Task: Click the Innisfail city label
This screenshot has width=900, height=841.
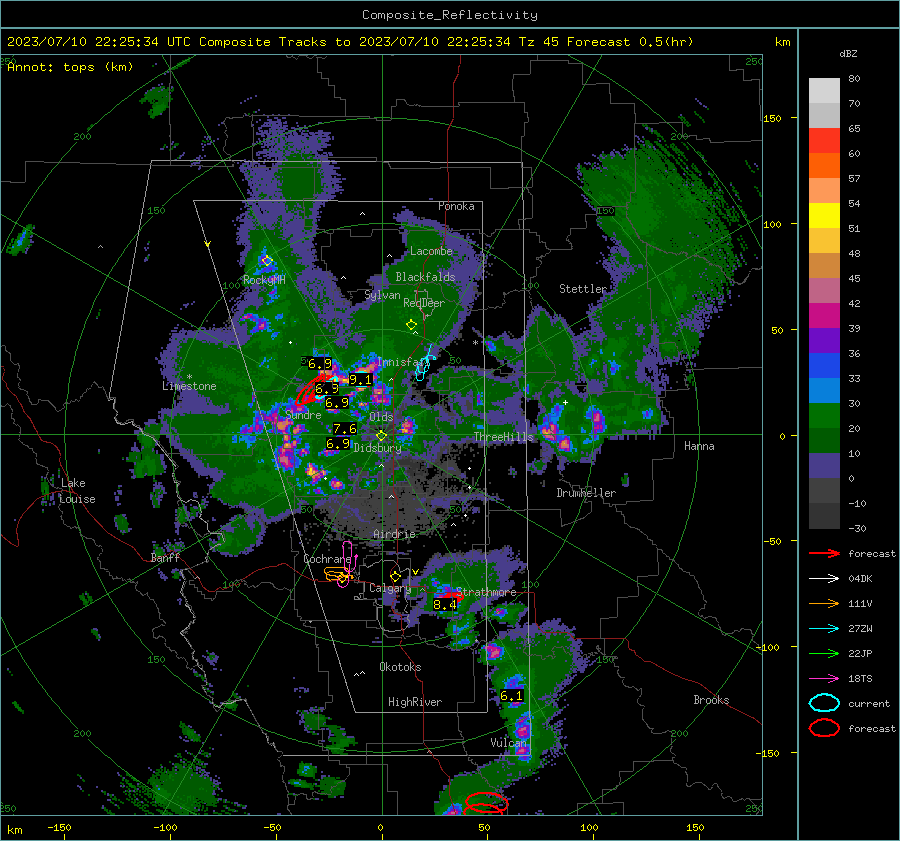Action: click(x=401, y=362)
